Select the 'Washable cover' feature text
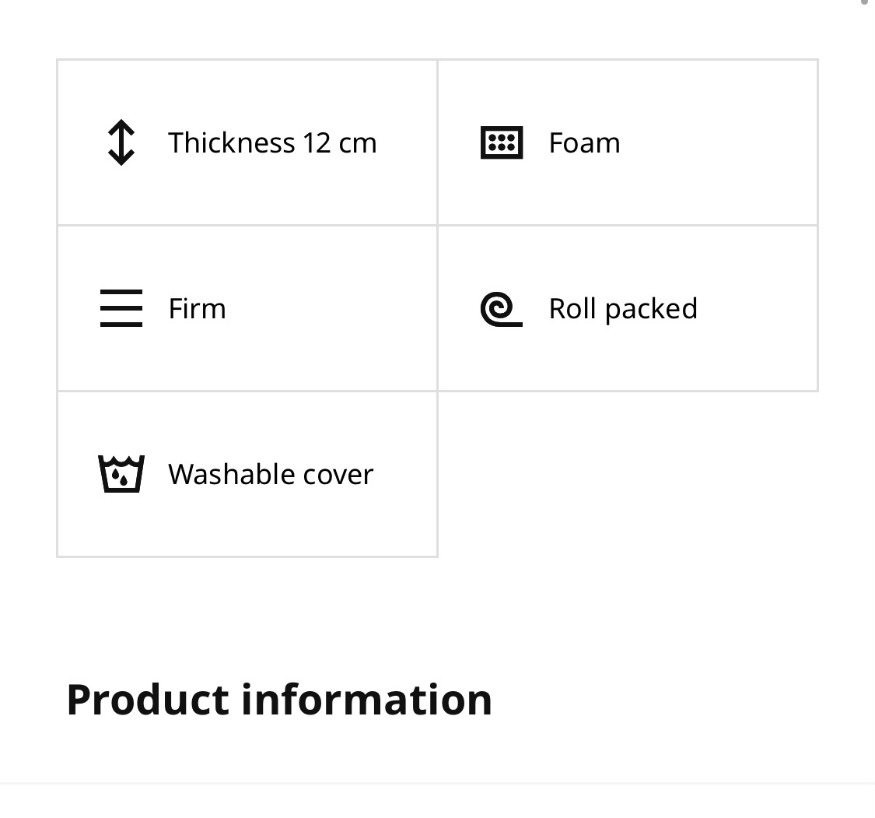This screenshot has height=818, width=875. pos(271,474)
